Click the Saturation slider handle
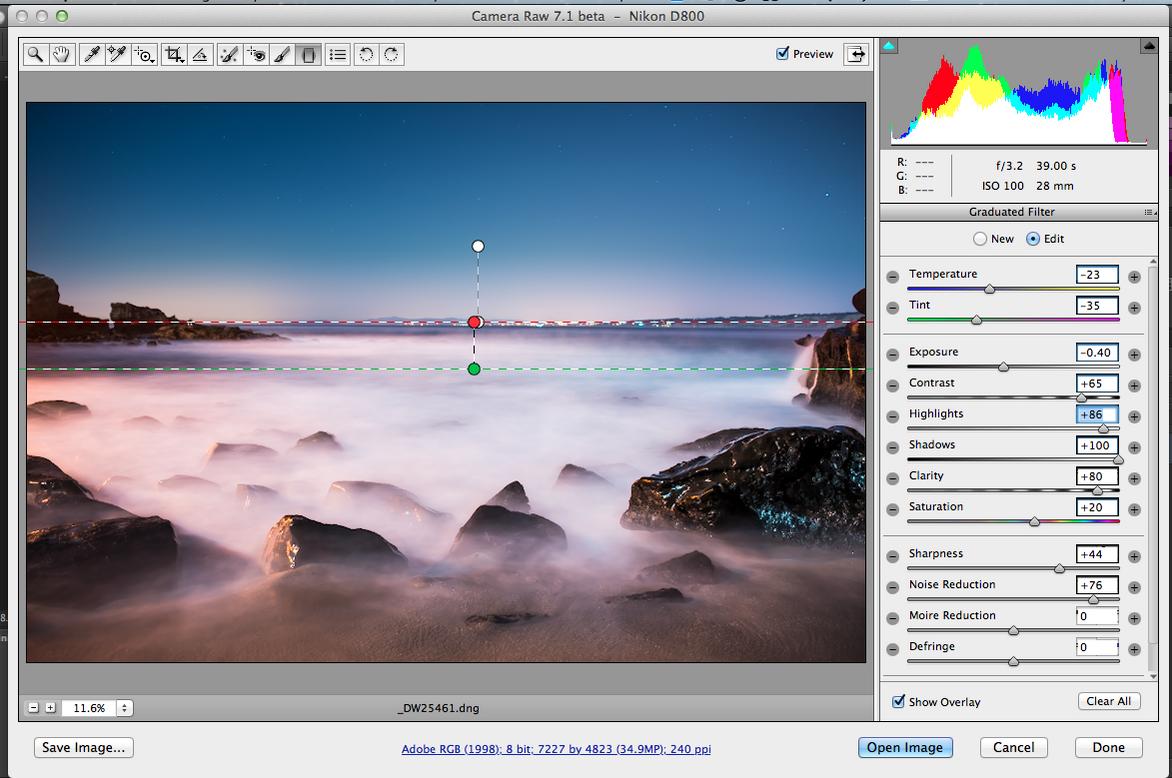 point(1034,522)
